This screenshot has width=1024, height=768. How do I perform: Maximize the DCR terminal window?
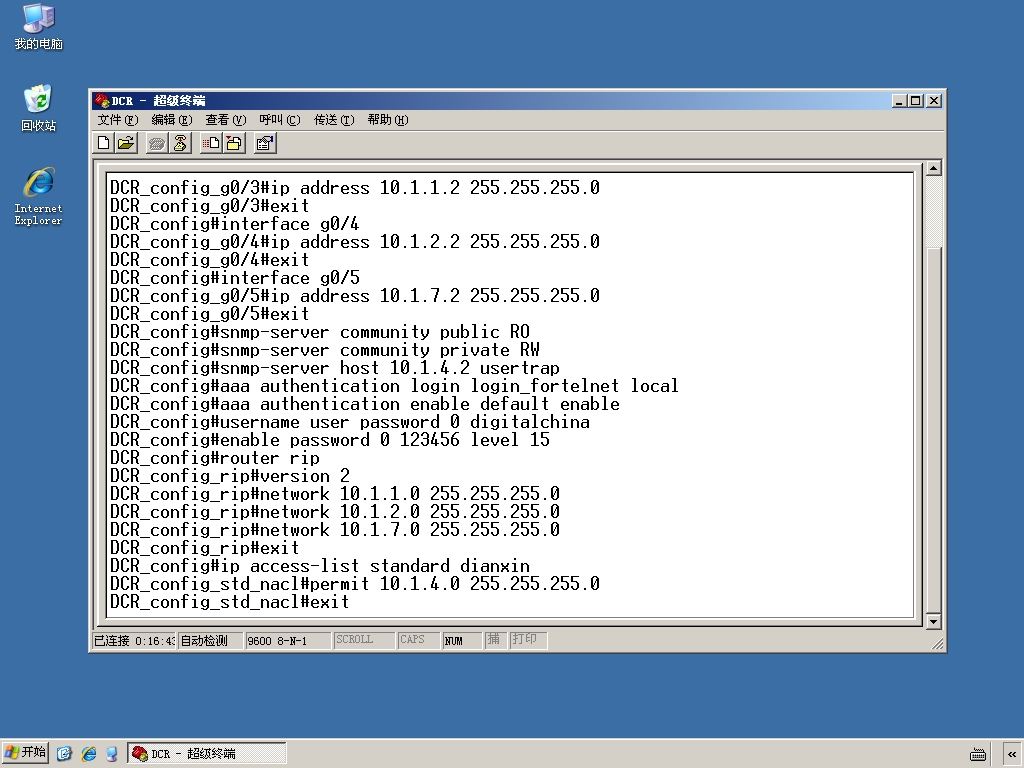(915, 101)
